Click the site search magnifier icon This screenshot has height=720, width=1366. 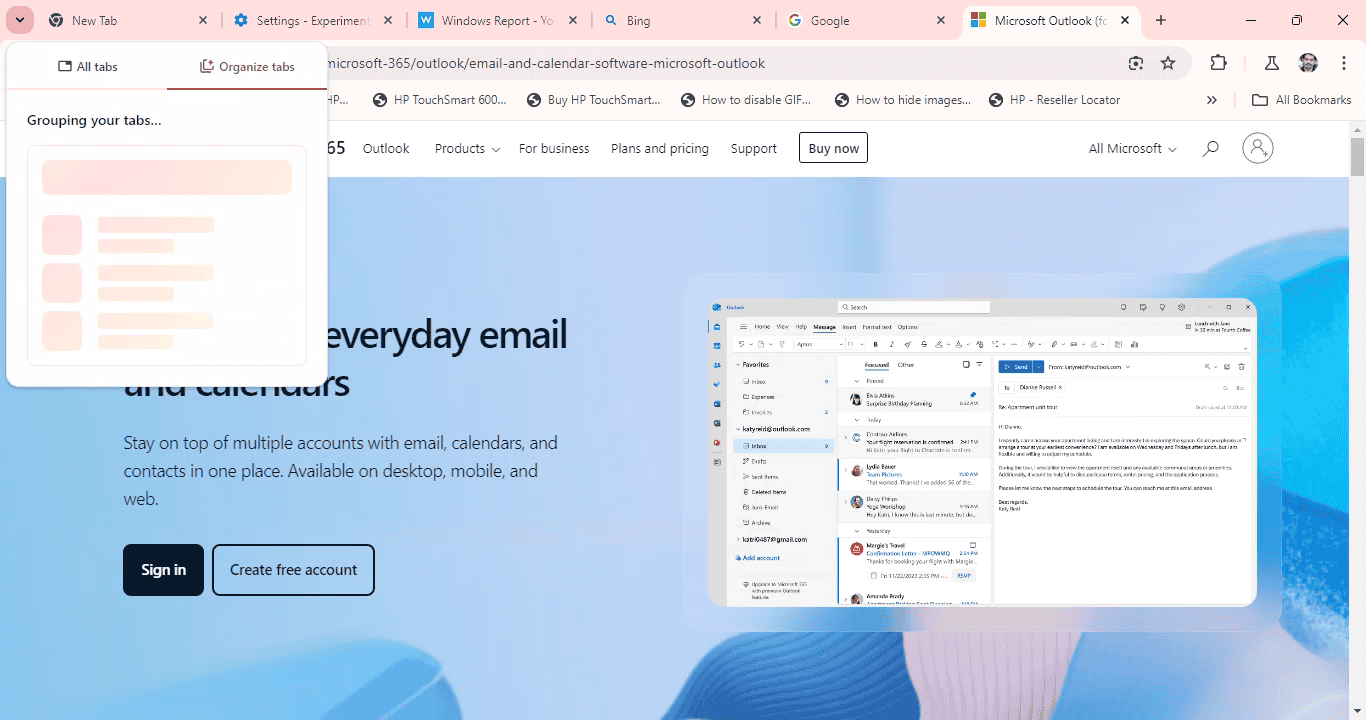(1210, 148)
